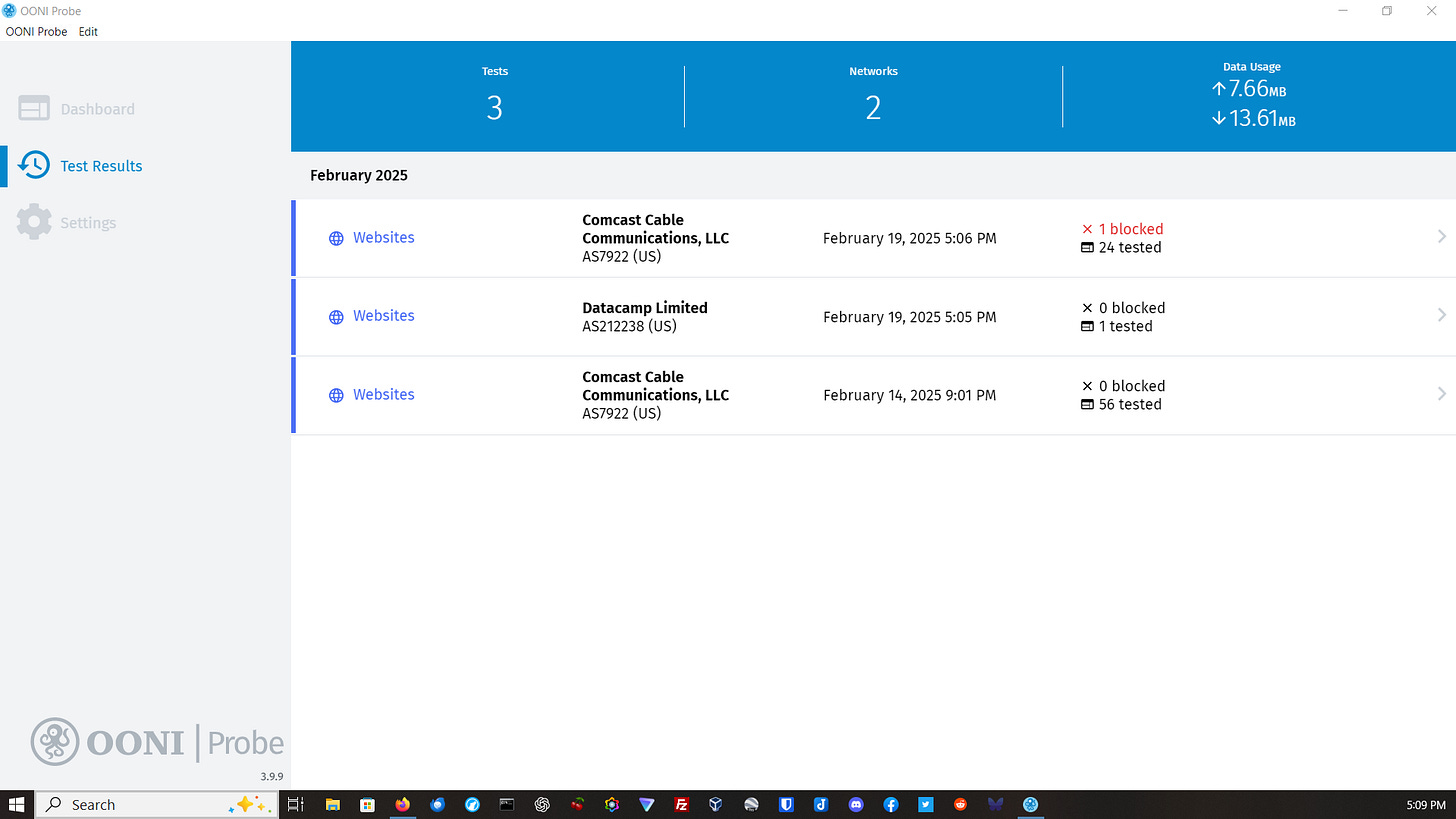The width and height of the screenshot is (1456, 819).
Task: Click OONI Probe icon in taskbar
Action: [x=1030, y=804]
